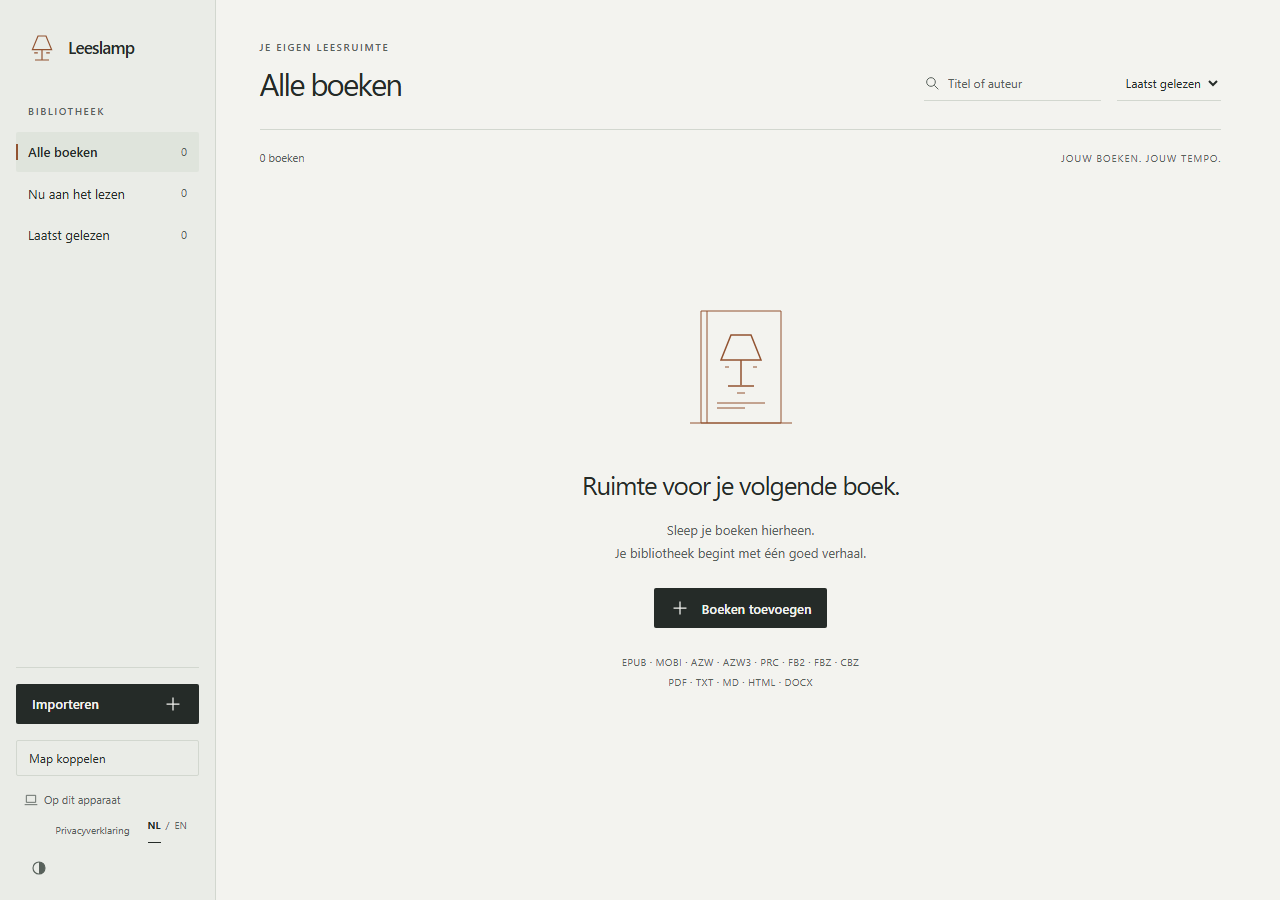
Task: Click the search magnifier icon
Action: [932, 84]
